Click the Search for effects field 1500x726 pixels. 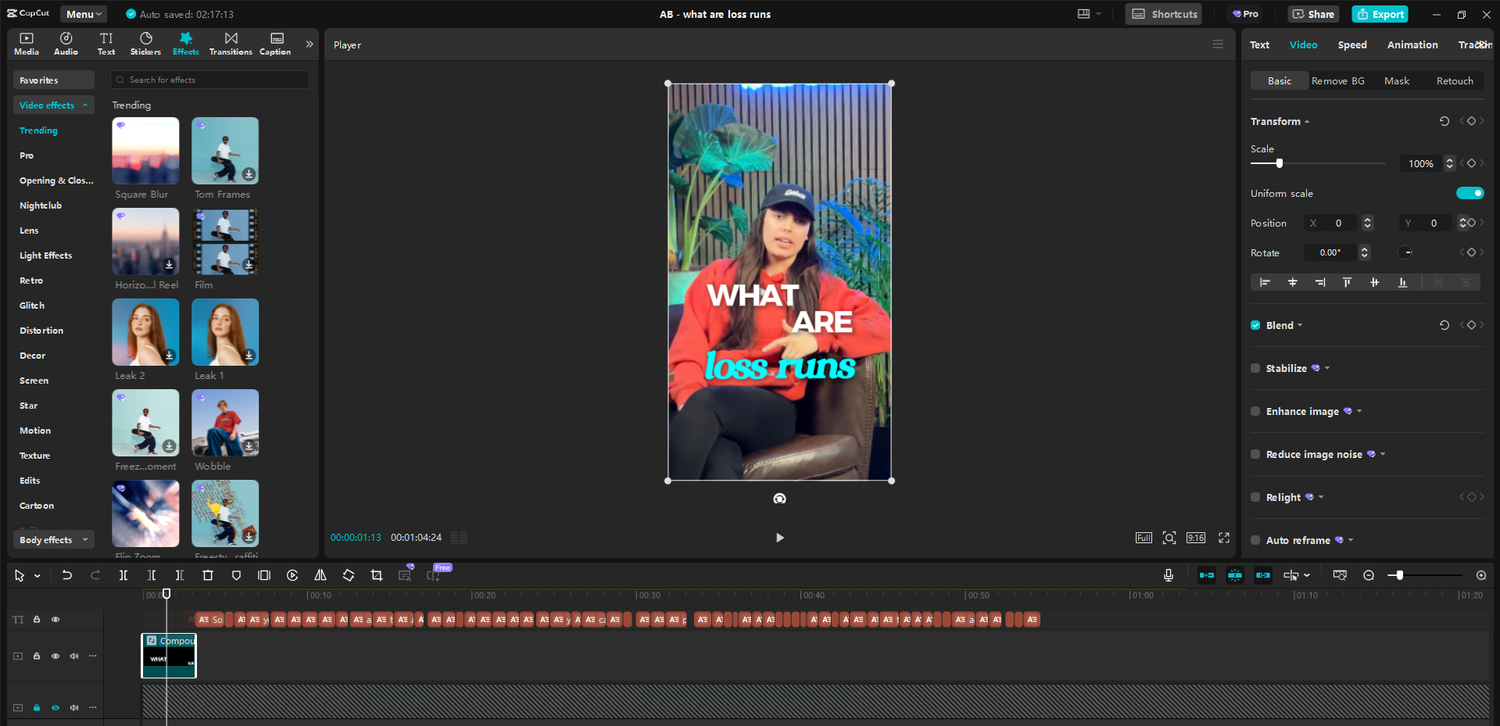click(x=209, y=80)
